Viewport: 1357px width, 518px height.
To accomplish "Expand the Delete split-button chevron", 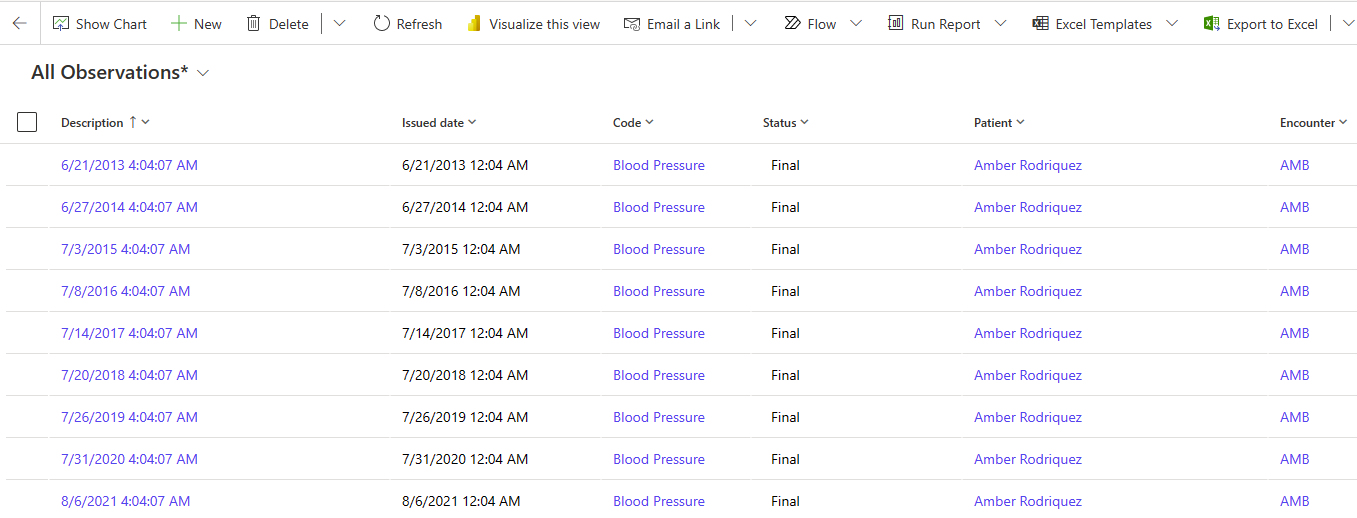I will [340, 23].
